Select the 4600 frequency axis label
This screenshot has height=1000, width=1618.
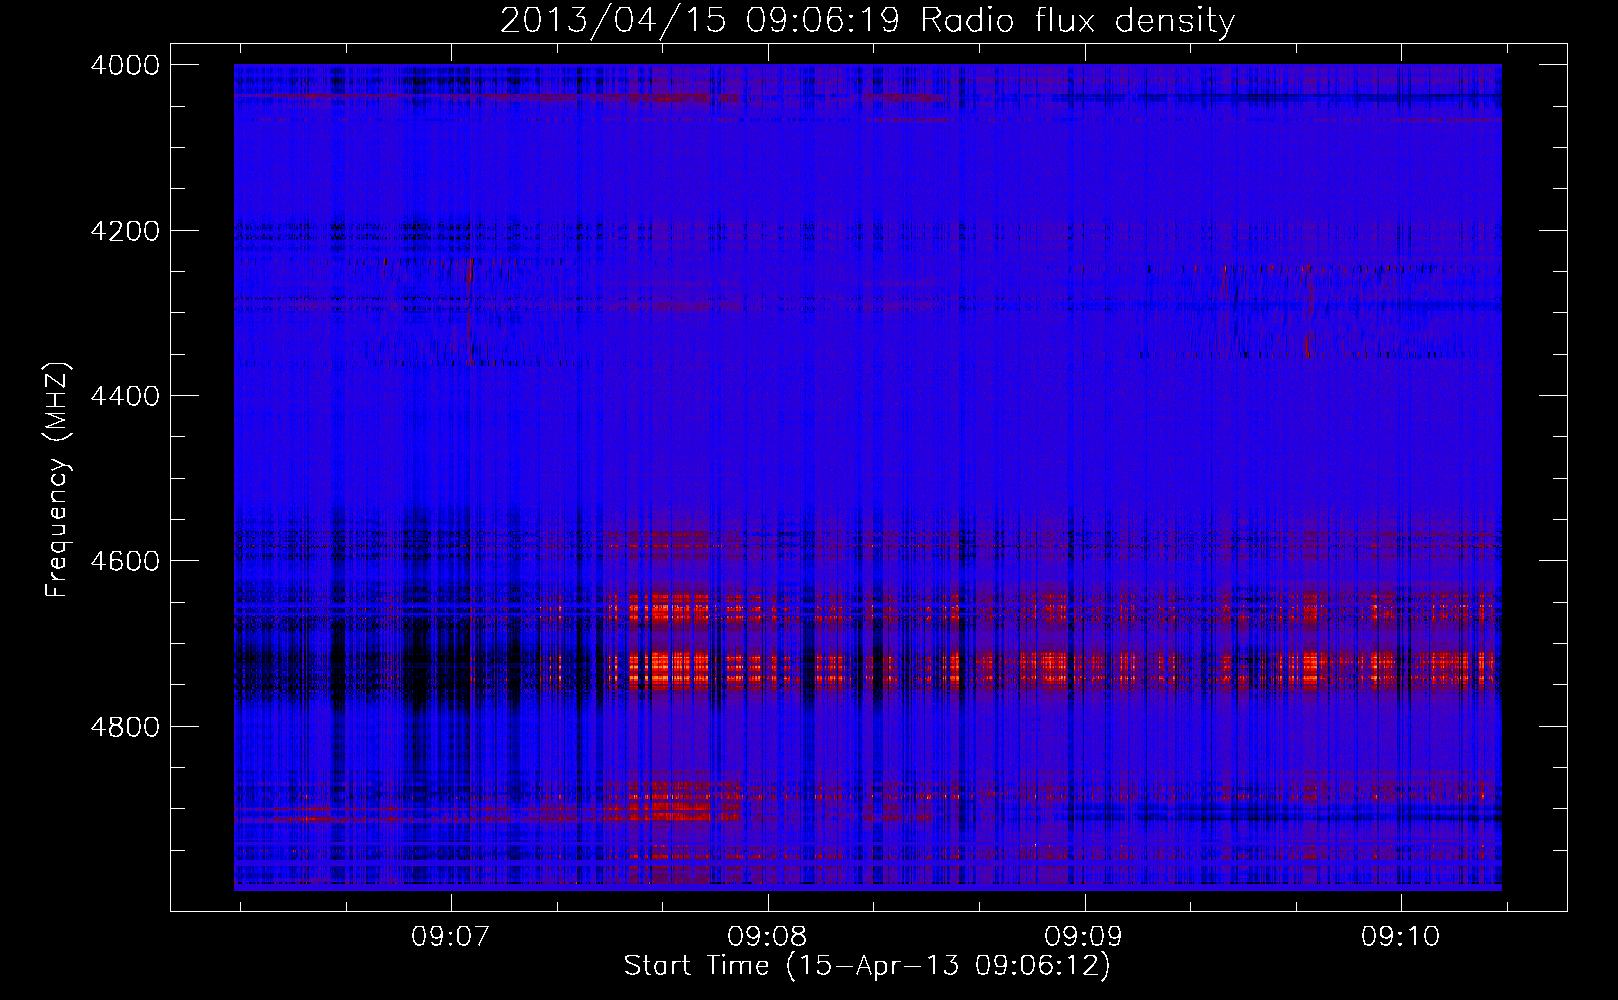(125, 561)
